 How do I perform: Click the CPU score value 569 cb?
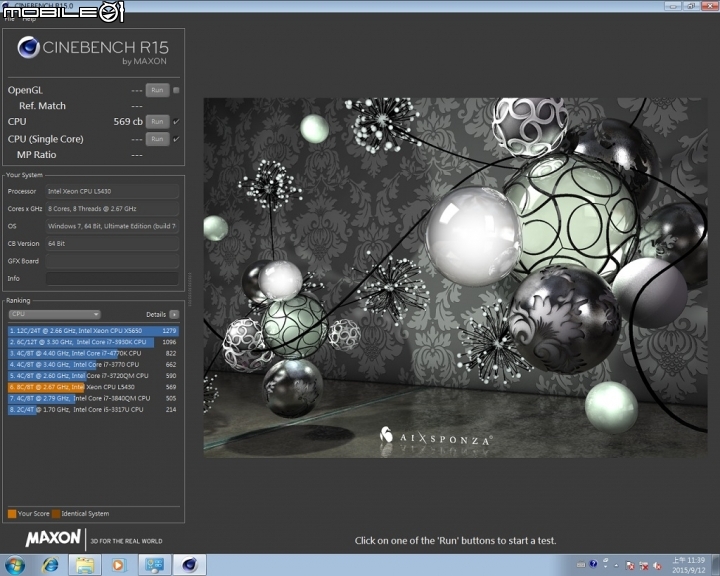pos(128,121)
